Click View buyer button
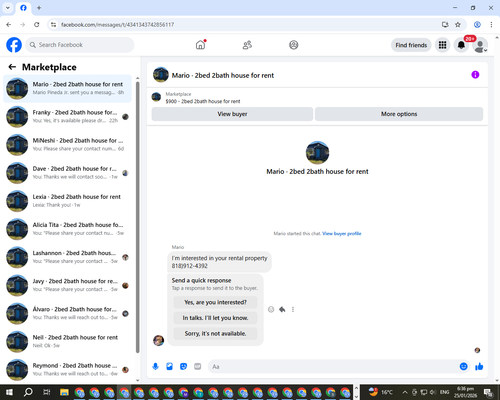Image resolution: width=500 pixels, height=400 pixels. (x=232, y=114)
